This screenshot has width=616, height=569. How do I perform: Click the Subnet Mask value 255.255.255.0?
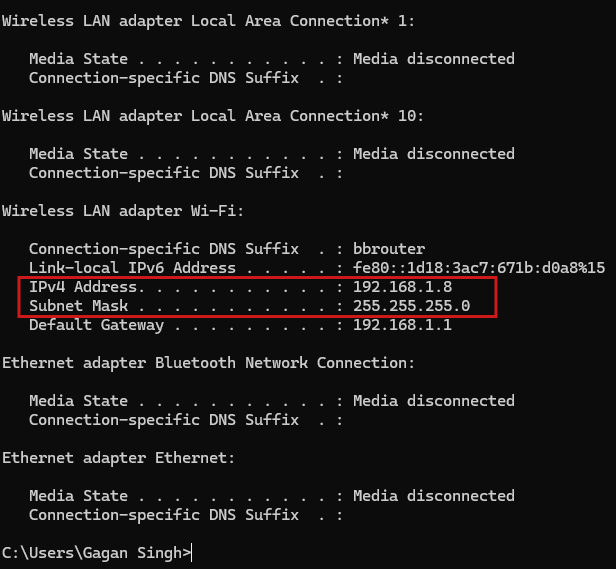(411, 306)
